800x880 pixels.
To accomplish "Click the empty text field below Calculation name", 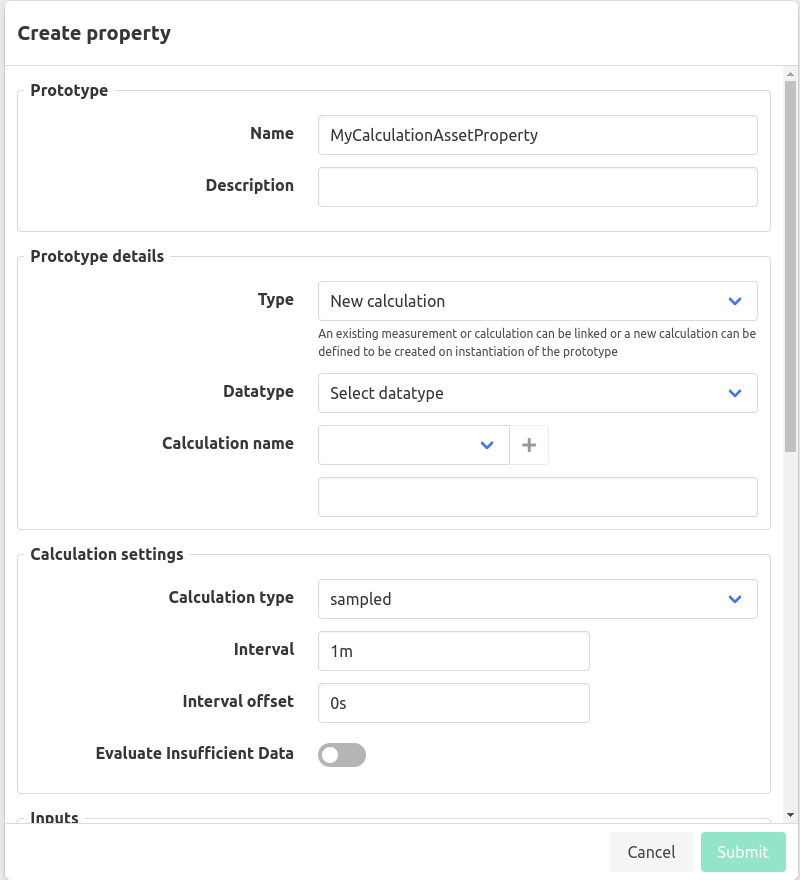I will point(538,497).
